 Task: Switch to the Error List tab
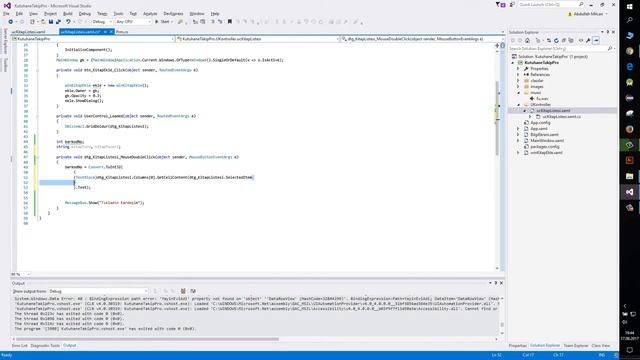20,346
